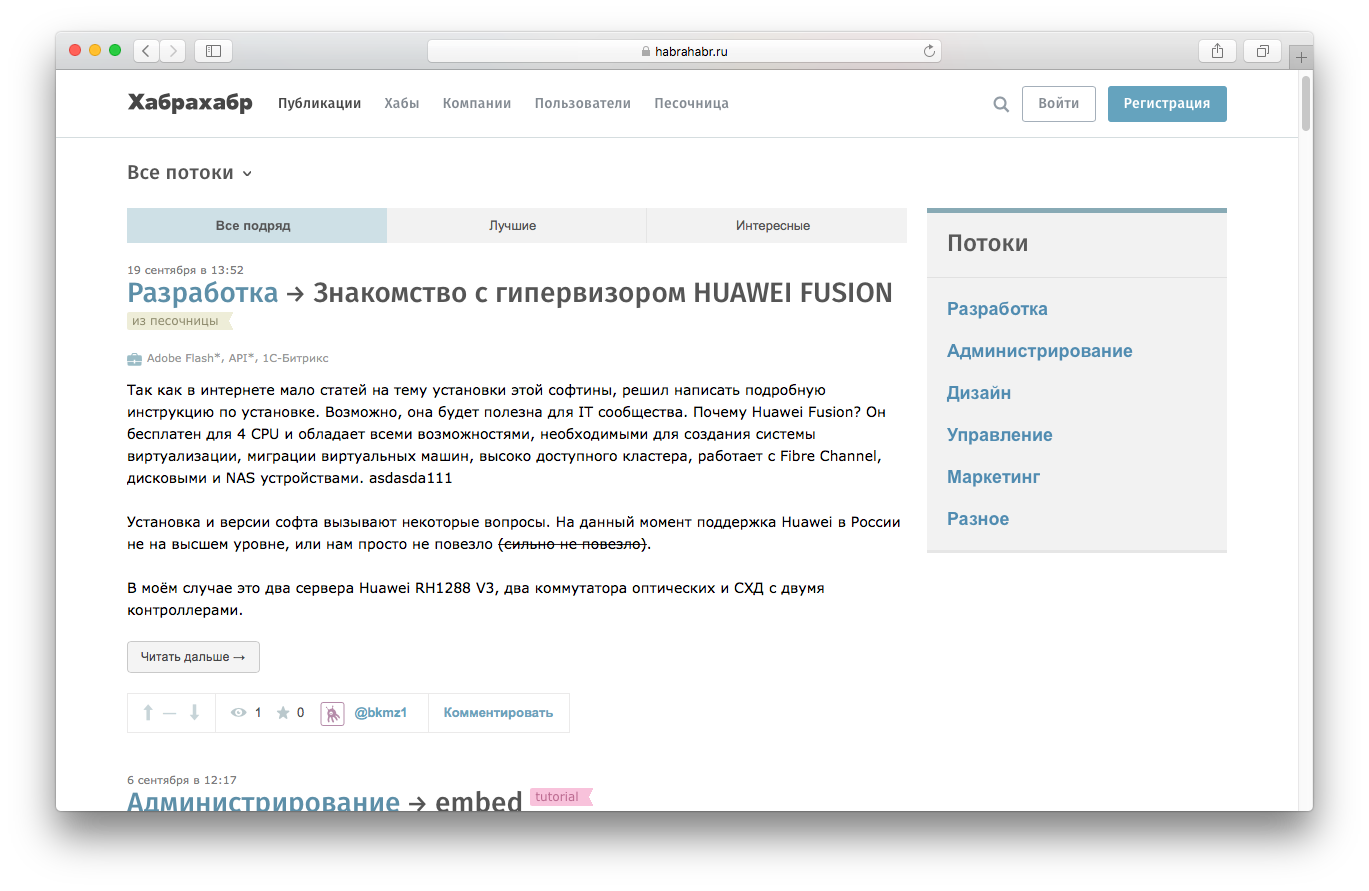The image size is (1369, 891).
Task: Open Компании in the top navigation
Action: (477, 103)
